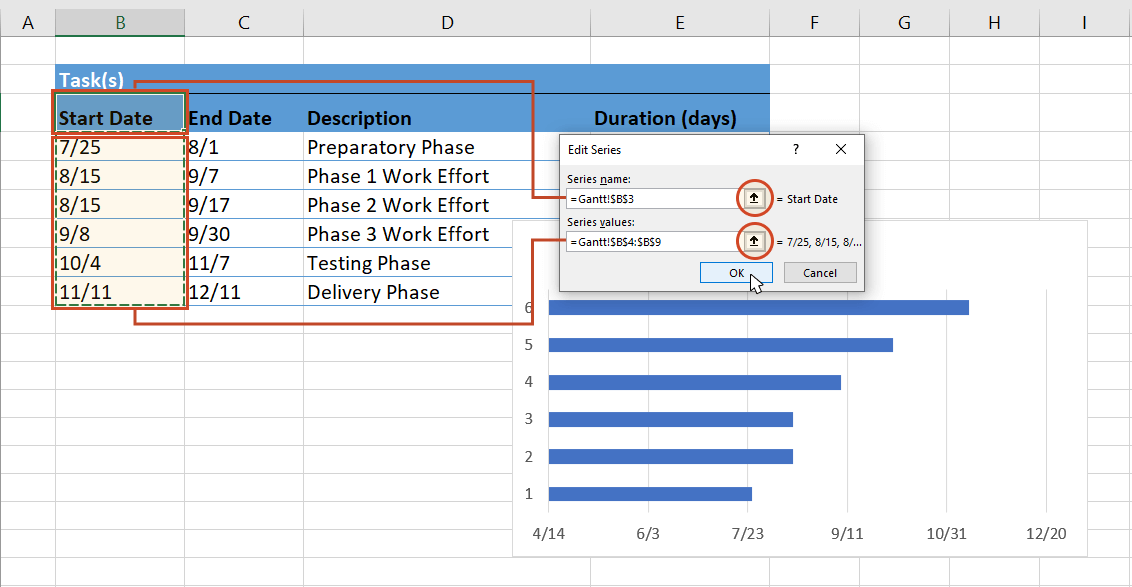Cancel the Edit Series dialog
This screenshot has height=587, width=1132.
[x=820, y=272]
